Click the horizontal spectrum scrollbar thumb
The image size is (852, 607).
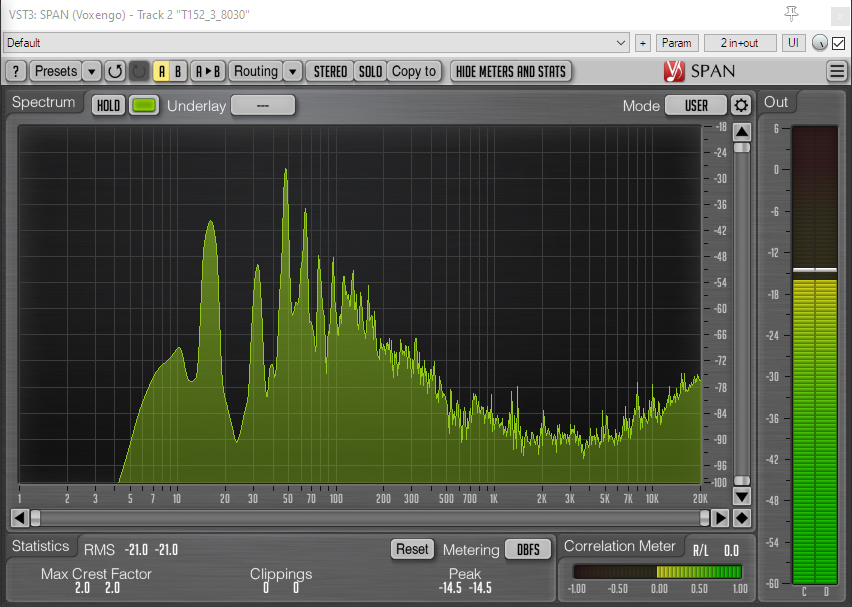coord(36,517)
